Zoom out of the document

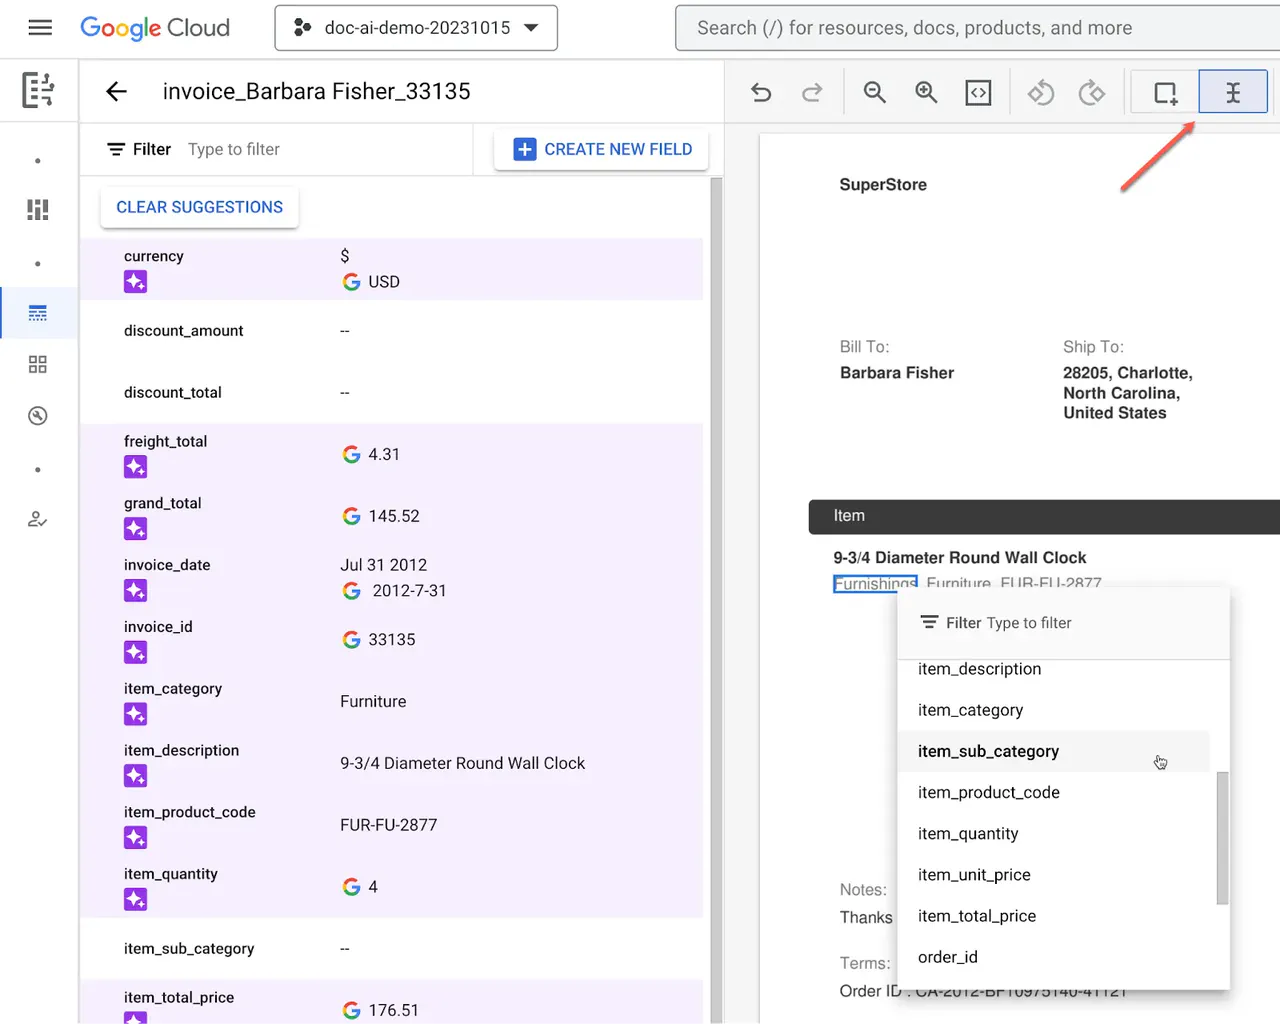875,93
